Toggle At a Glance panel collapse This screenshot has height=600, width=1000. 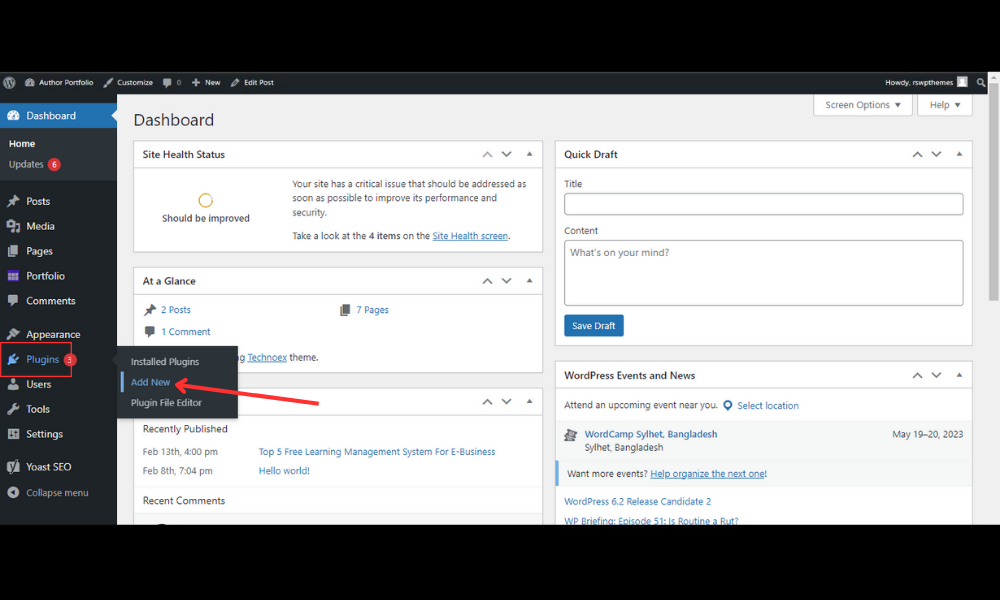(x=529, y=281)
